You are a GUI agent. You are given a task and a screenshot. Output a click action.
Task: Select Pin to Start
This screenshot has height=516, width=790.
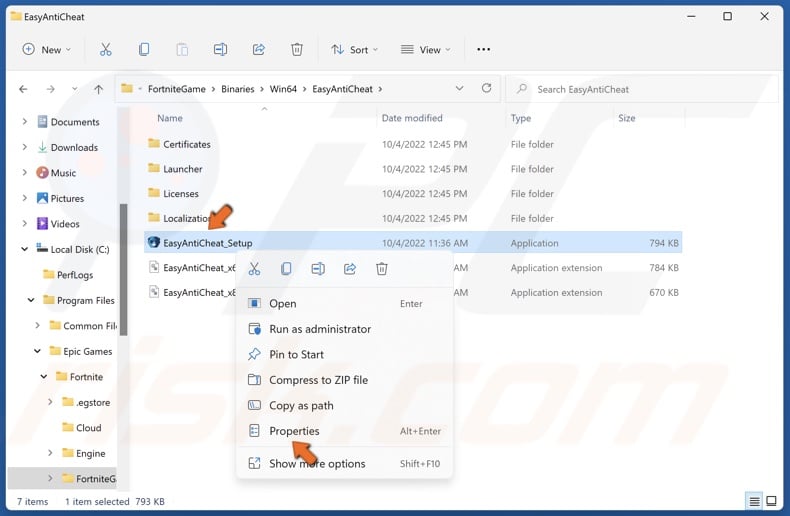point(344,354)
